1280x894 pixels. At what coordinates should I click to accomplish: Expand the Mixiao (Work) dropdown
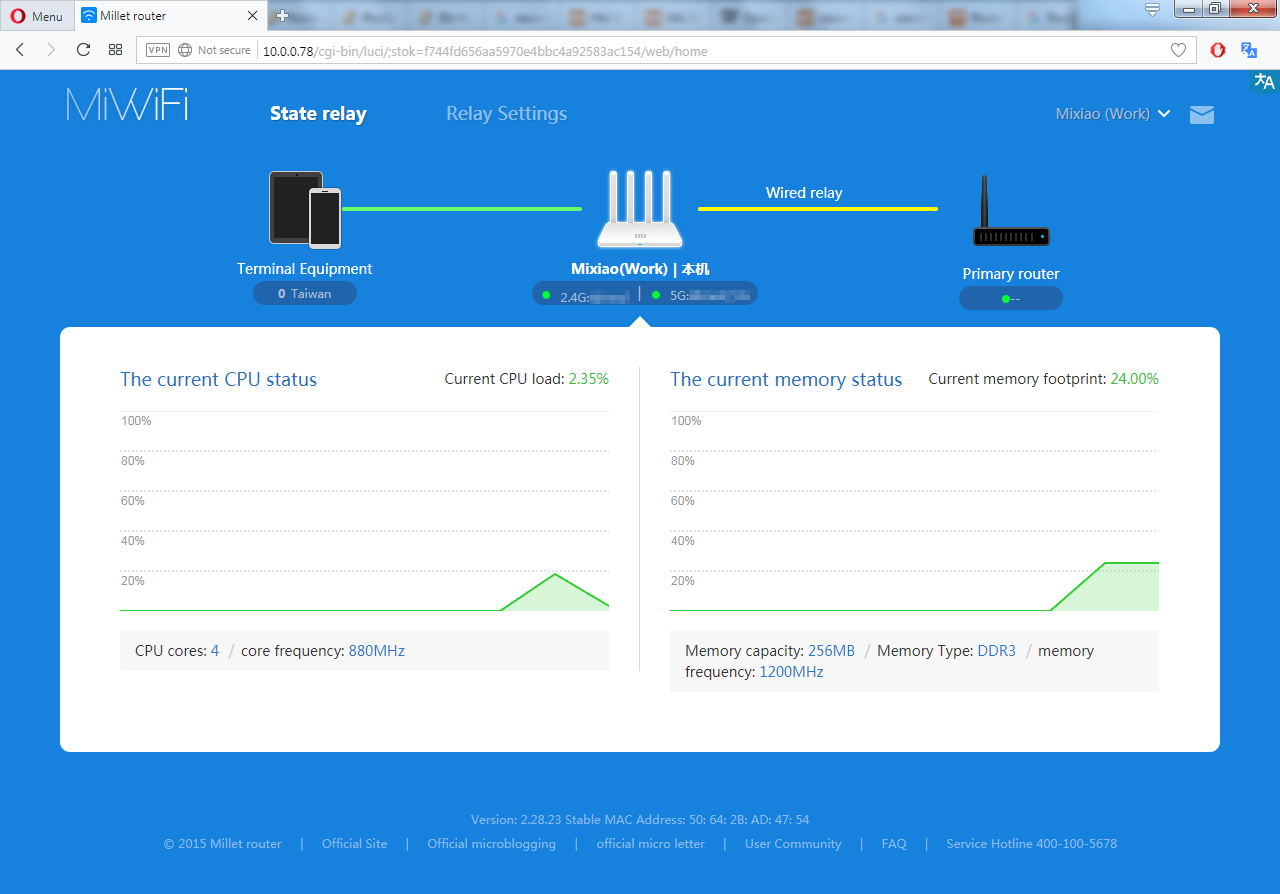pos(1113,114)
